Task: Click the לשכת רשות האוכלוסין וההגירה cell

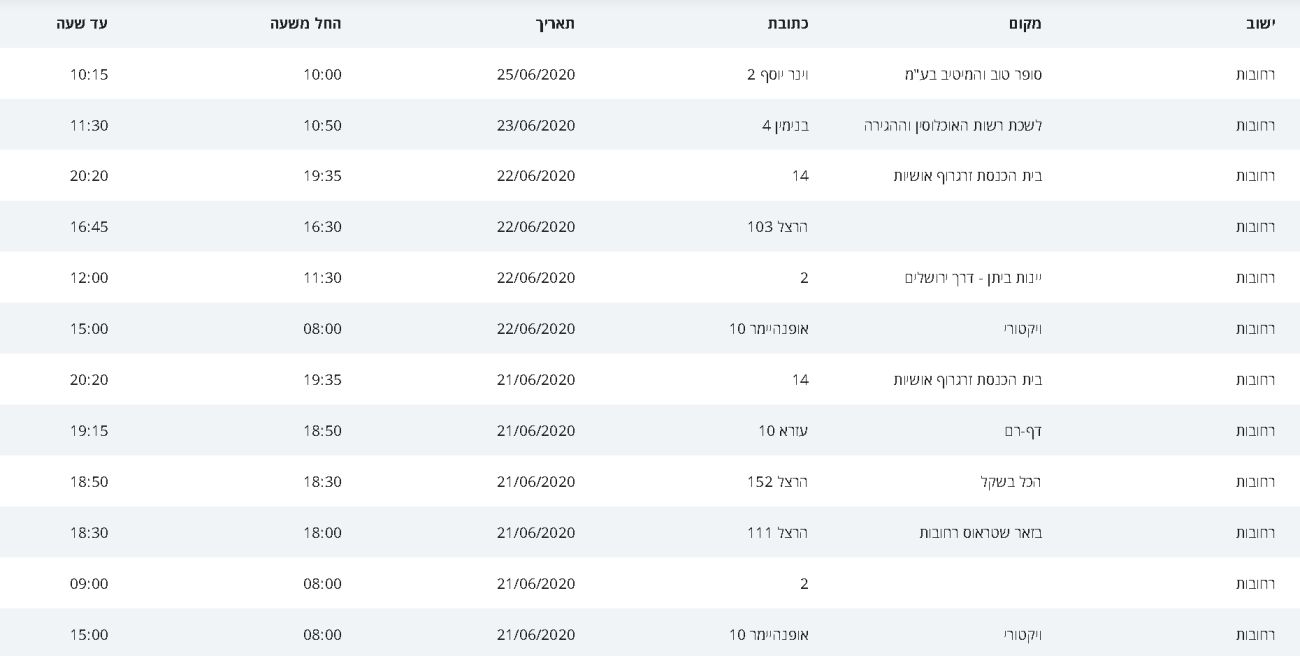Action: click(x=953, y=126)
